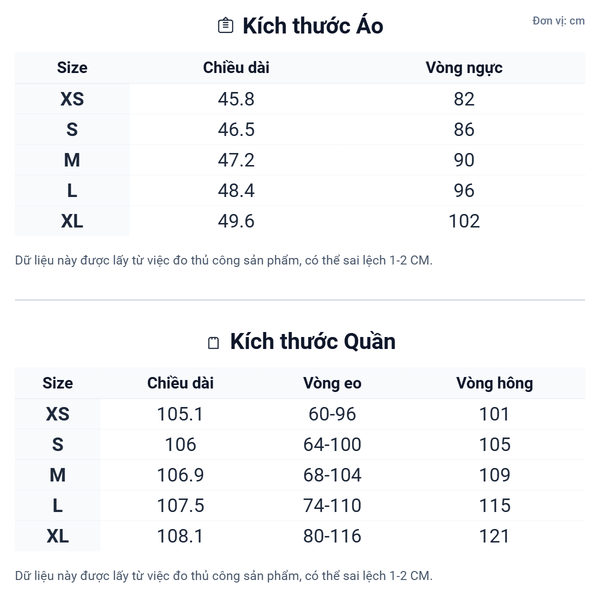Select the Vòng hông column header
The height and width of the screenshot is (600, 600).
[494, 383]
